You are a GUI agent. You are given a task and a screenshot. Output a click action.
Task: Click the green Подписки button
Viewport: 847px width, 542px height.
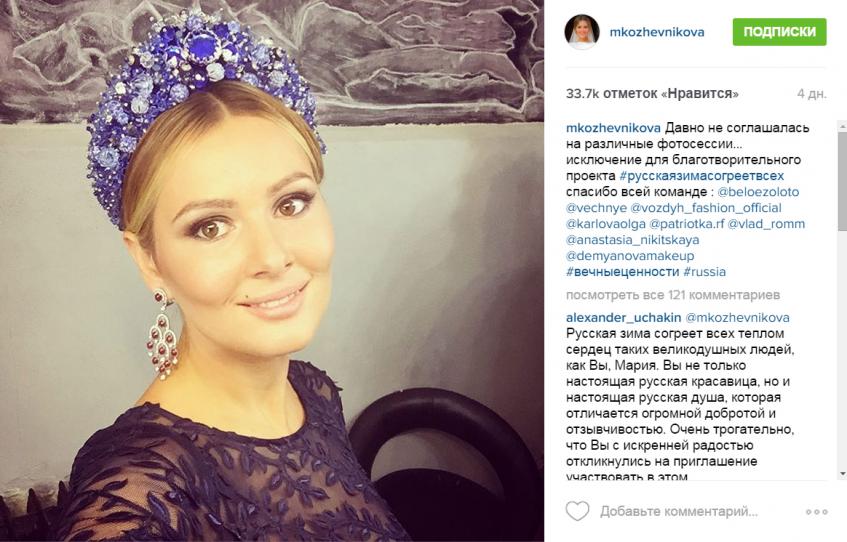tap(779, 32)
